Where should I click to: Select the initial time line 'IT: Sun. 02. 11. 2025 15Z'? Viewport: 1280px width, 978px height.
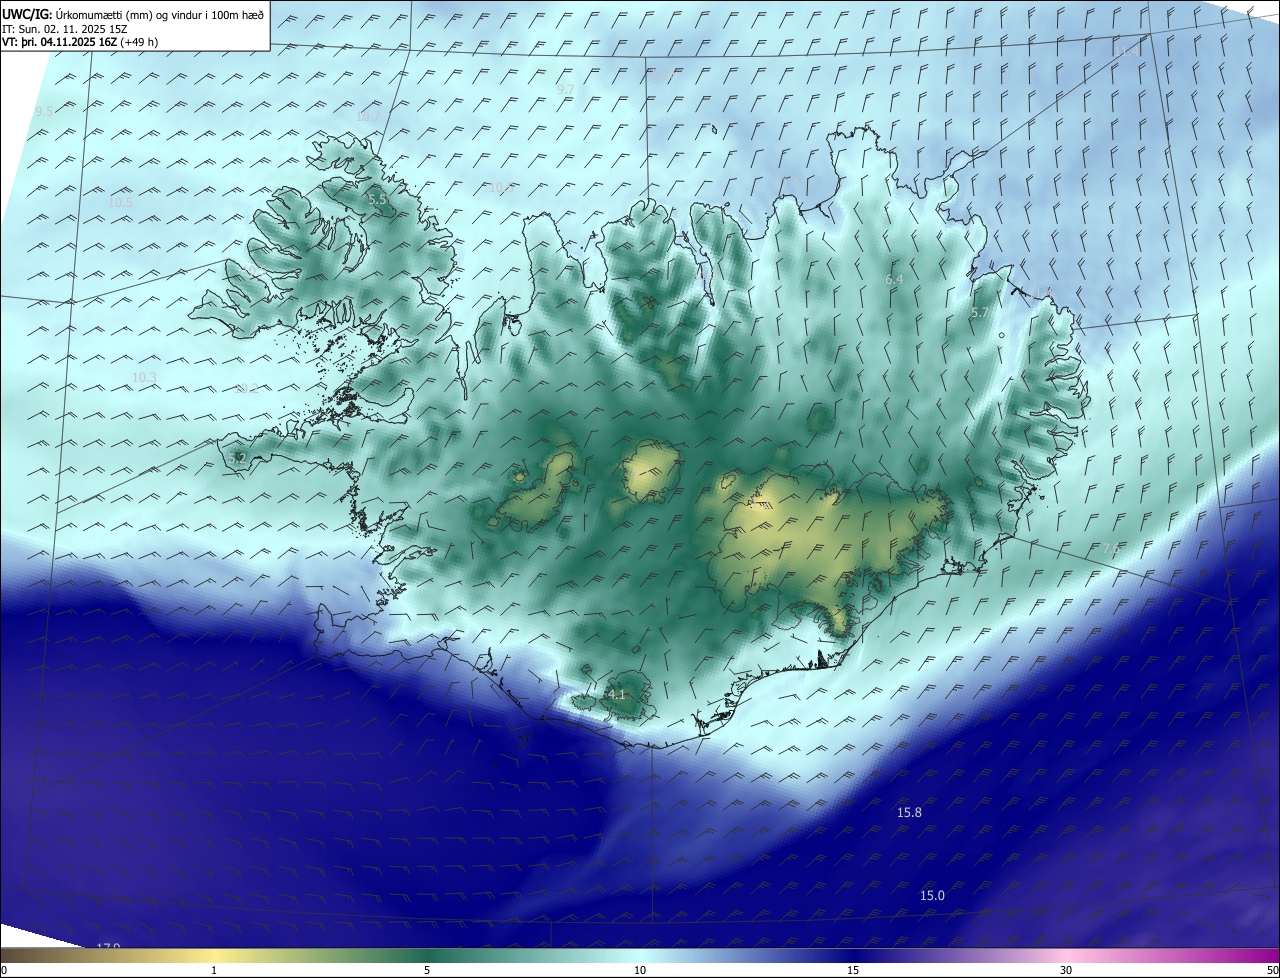pyautogui.click(x=64, y=28)
